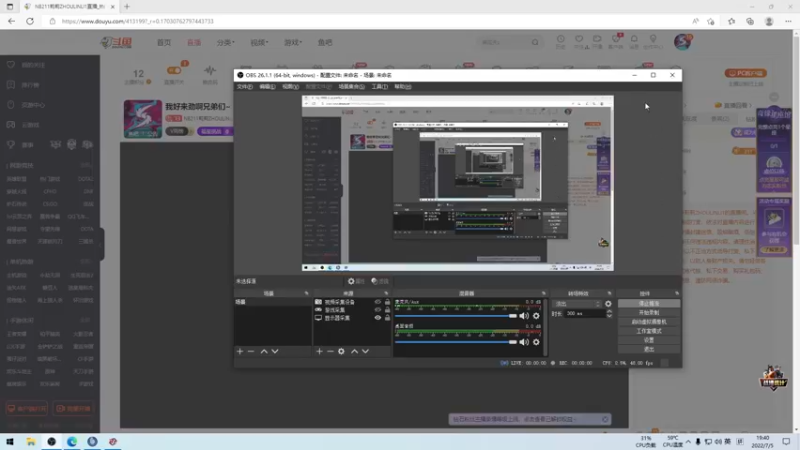Lock the display capture source
The height and width of the screenshot is (450, 800).
[387, 318]
